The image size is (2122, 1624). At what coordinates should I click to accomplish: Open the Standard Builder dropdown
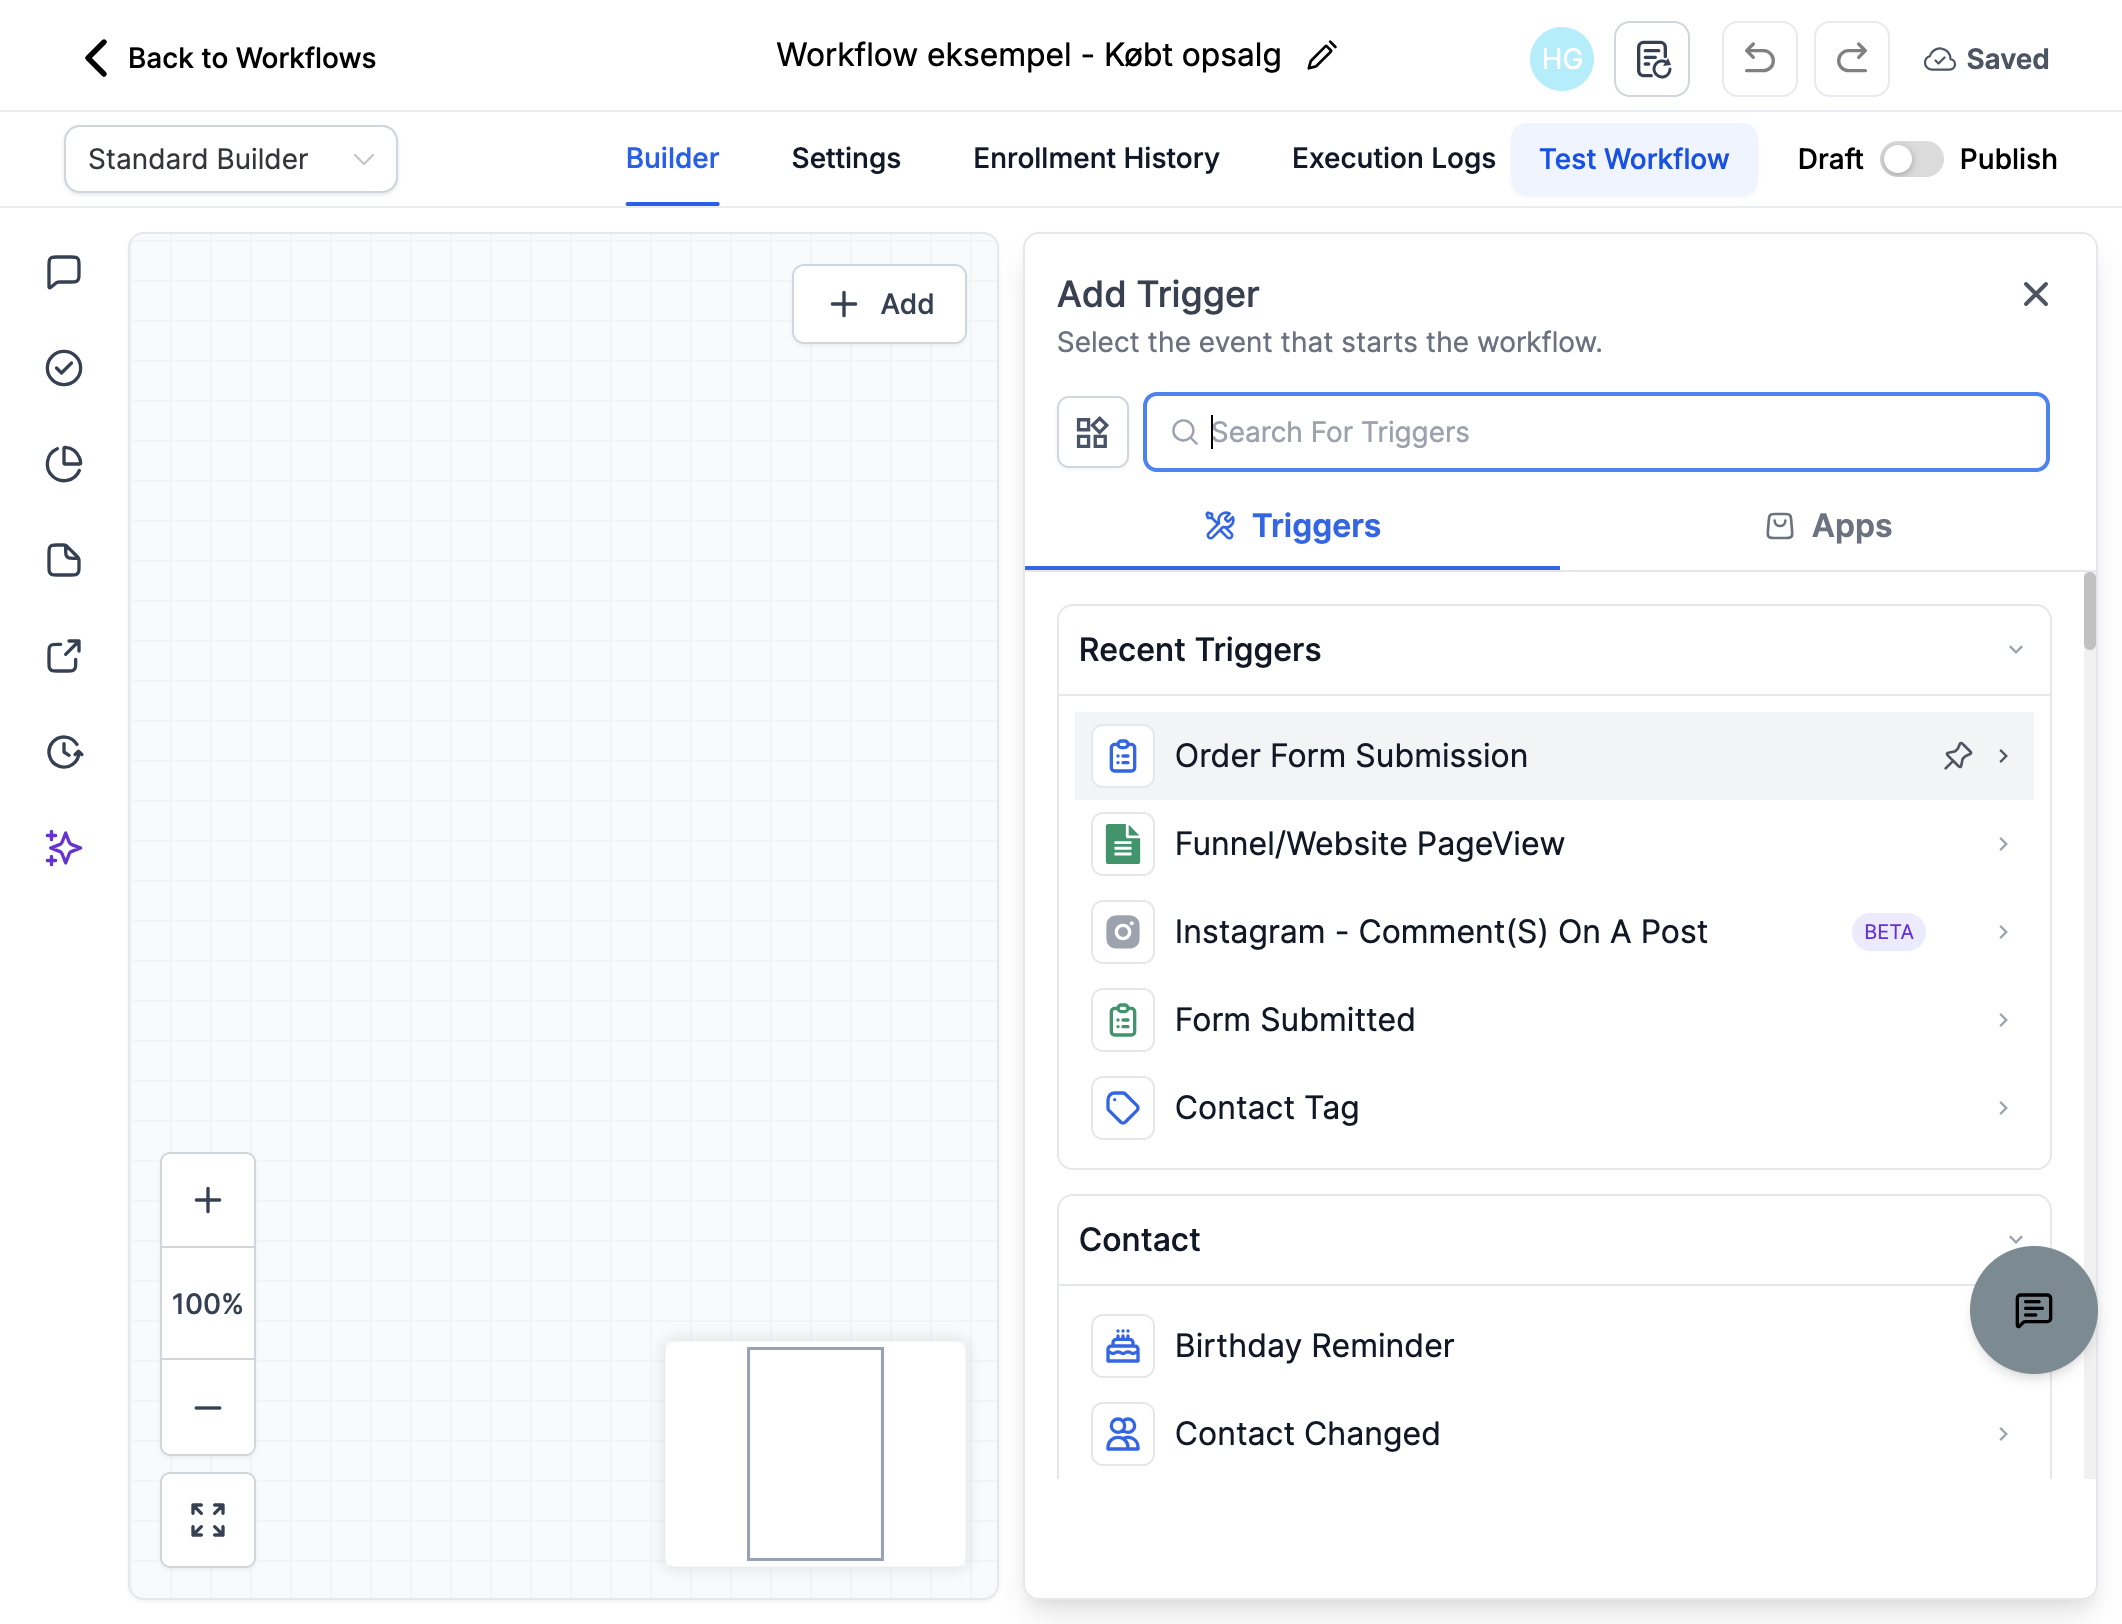point(231,159)
